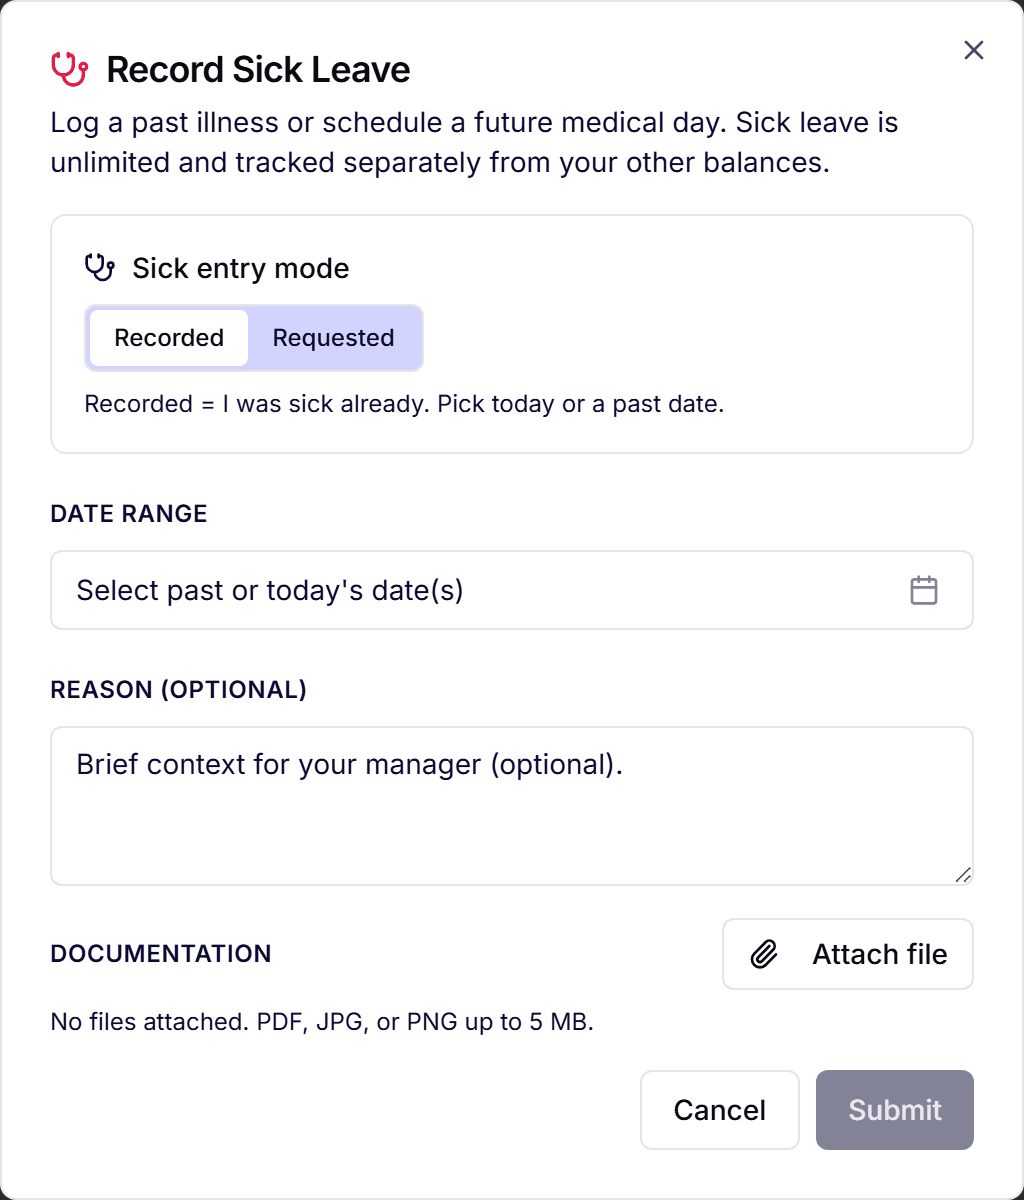Click the DOCUMENTATION section label
Image resolution: width=1024 pixels, height=1200 pixels.
161,954
